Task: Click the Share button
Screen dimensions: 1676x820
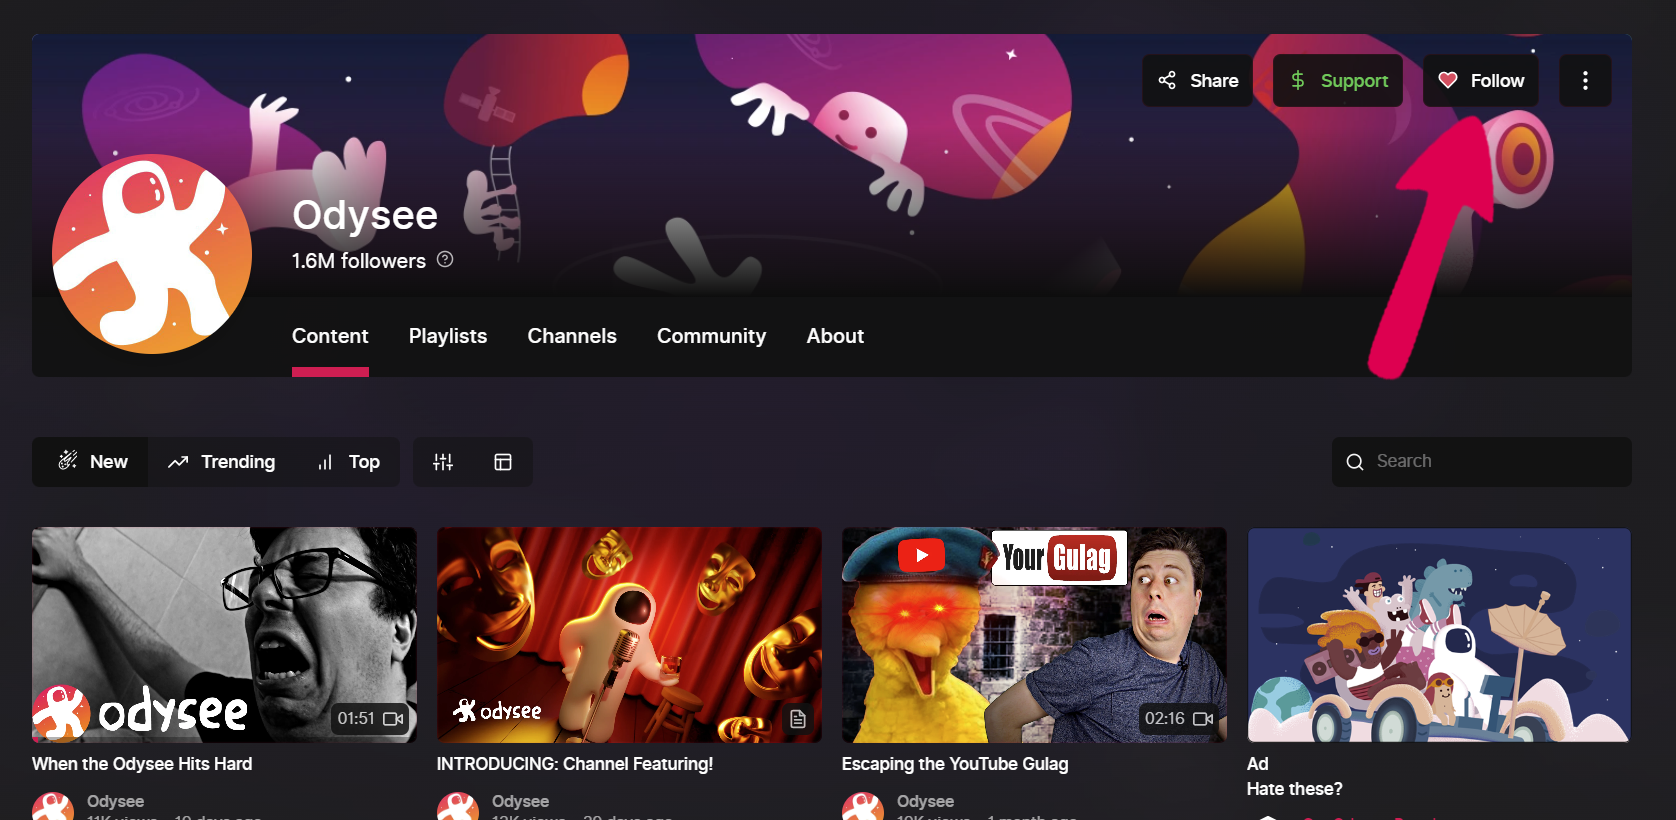Action: pyautogui.click(x=1197, y=81)
